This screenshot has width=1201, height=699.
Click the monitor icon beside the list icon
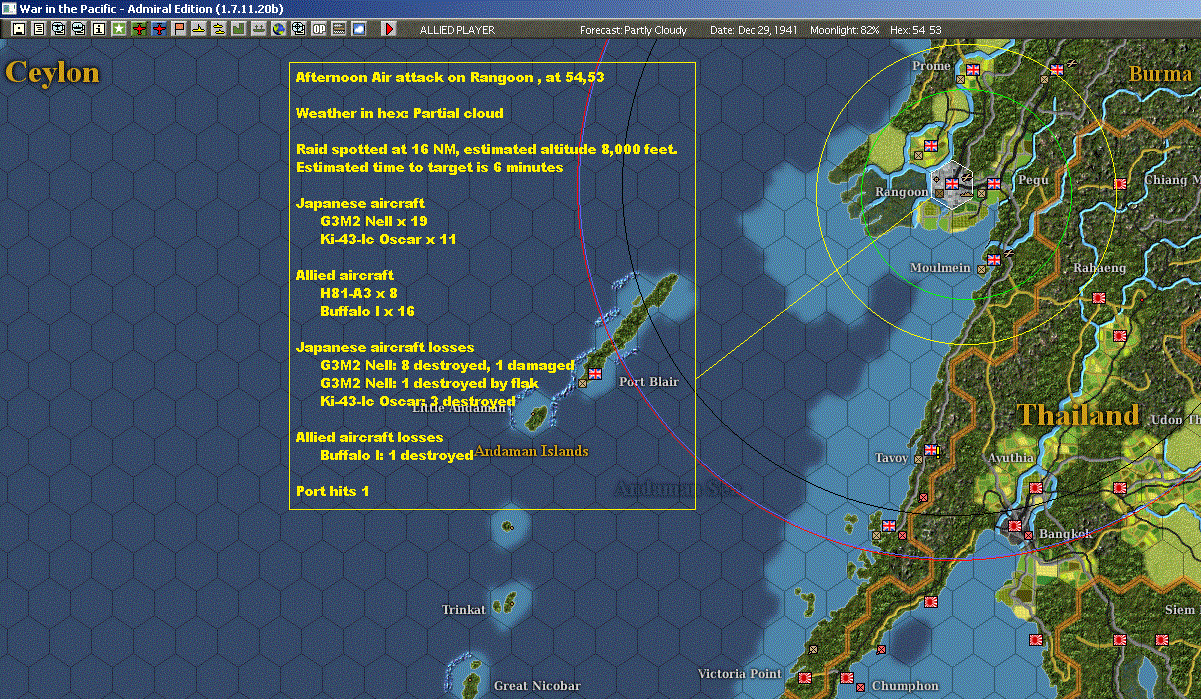pos(59,29)
